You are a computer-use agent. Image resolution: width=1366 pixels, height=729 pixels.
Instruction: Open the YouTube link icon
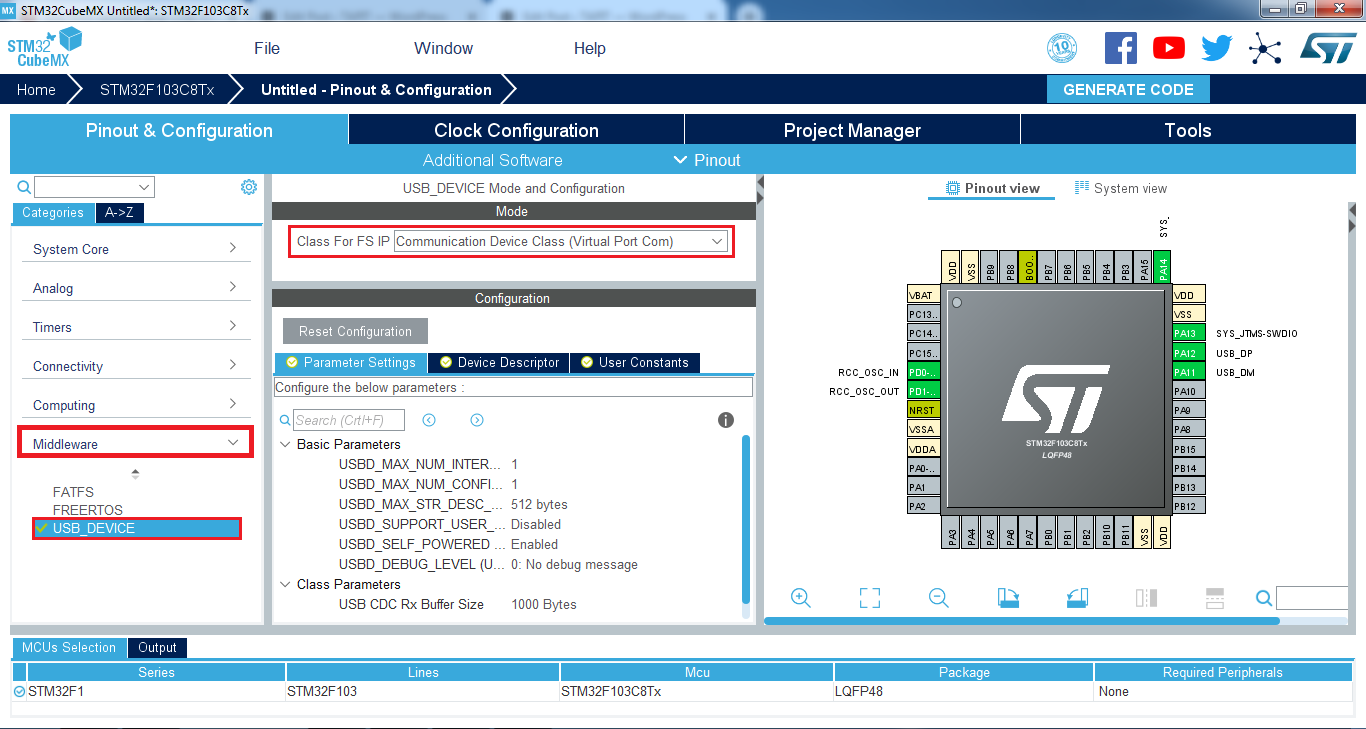pyautogui.click(x=1168, y=48)
